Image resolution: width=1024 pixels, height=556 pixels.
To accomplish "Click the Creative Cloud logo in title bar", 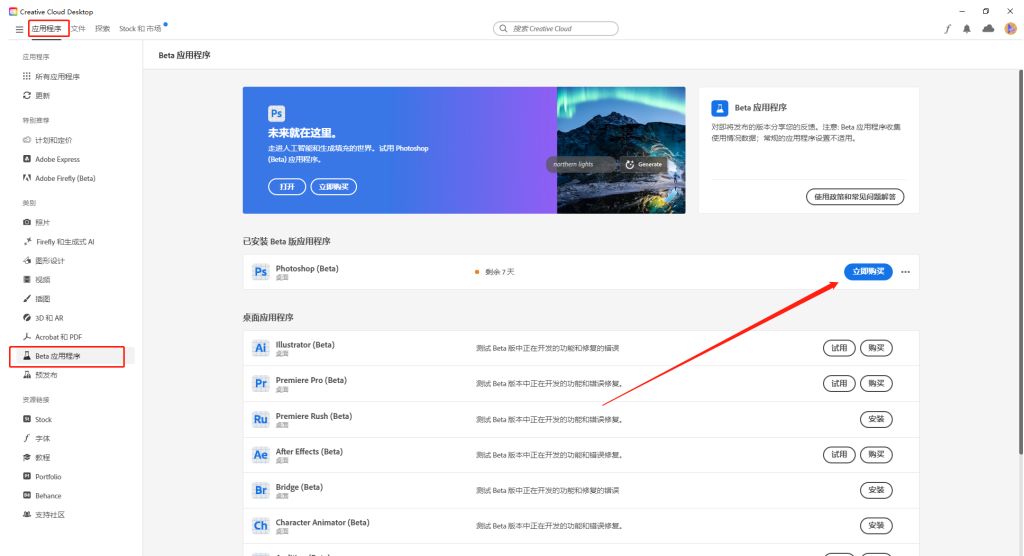I will [x=13, y=12].
